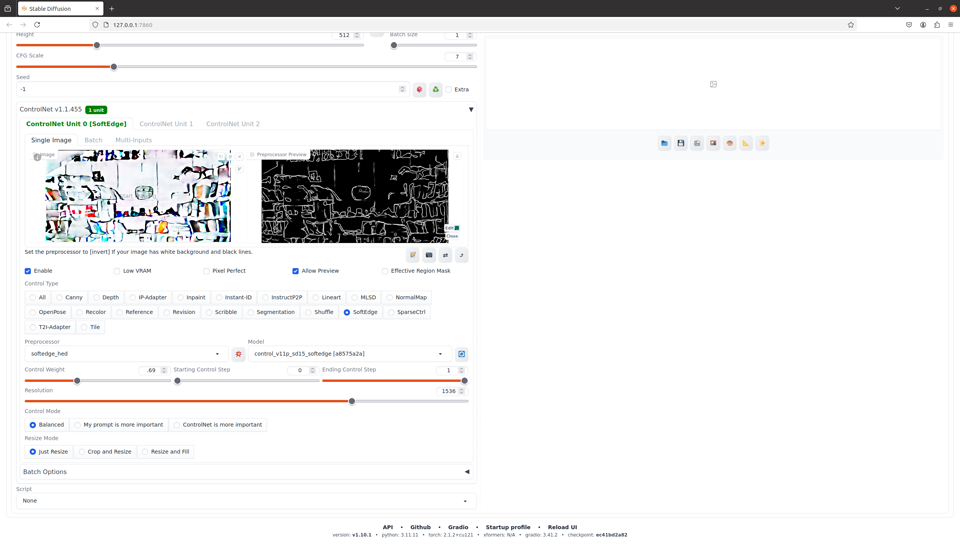Viewport: 960px width, 545px height.
Task: Click the green recycle reuse seed icon
Action: pos(435,89)
